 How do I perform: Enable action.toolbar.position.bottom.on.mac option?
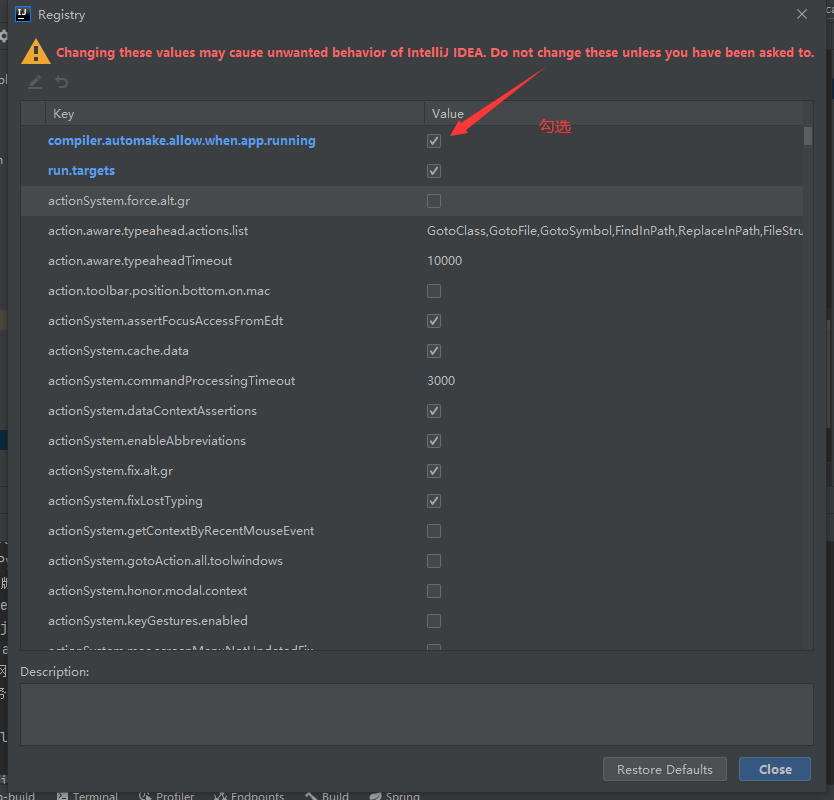(434, 291)
